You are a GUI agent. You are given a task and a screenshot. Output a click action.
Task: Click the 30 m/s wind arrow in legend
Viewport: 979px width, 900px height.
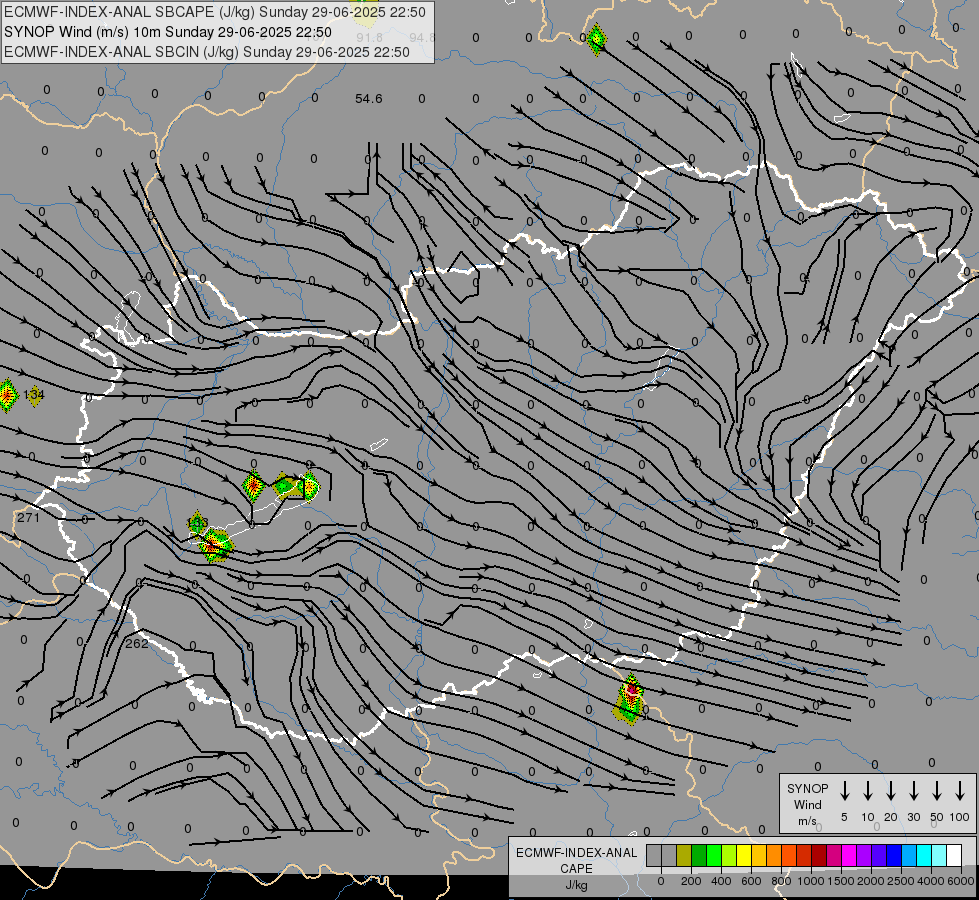pyautogui.click(x=913, y=791)
